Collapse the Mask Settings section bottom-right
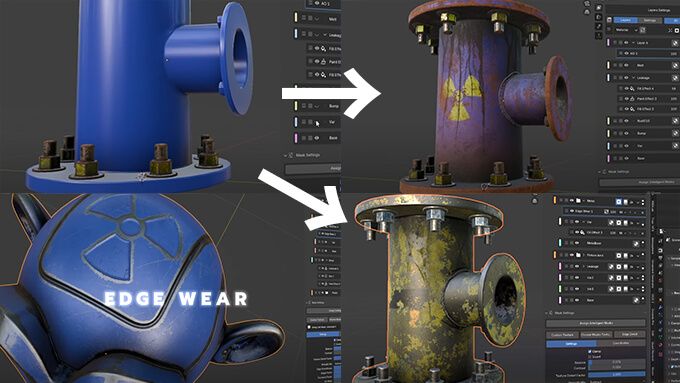Image resolution: width=680 pixels, height=383 pixels. coord(547,313)
